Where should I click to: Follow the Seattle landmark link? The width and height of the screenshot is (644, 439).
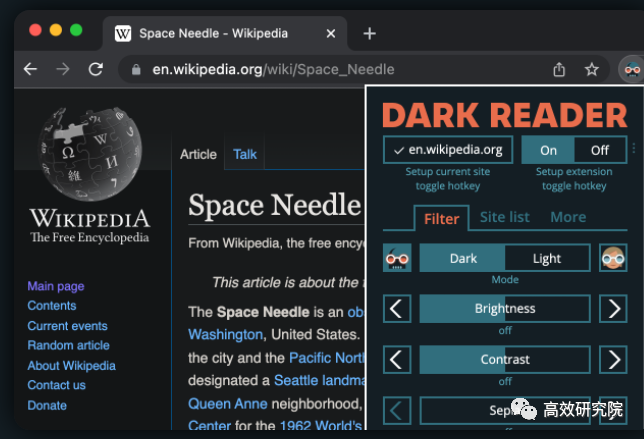click(x=319, y=381)
